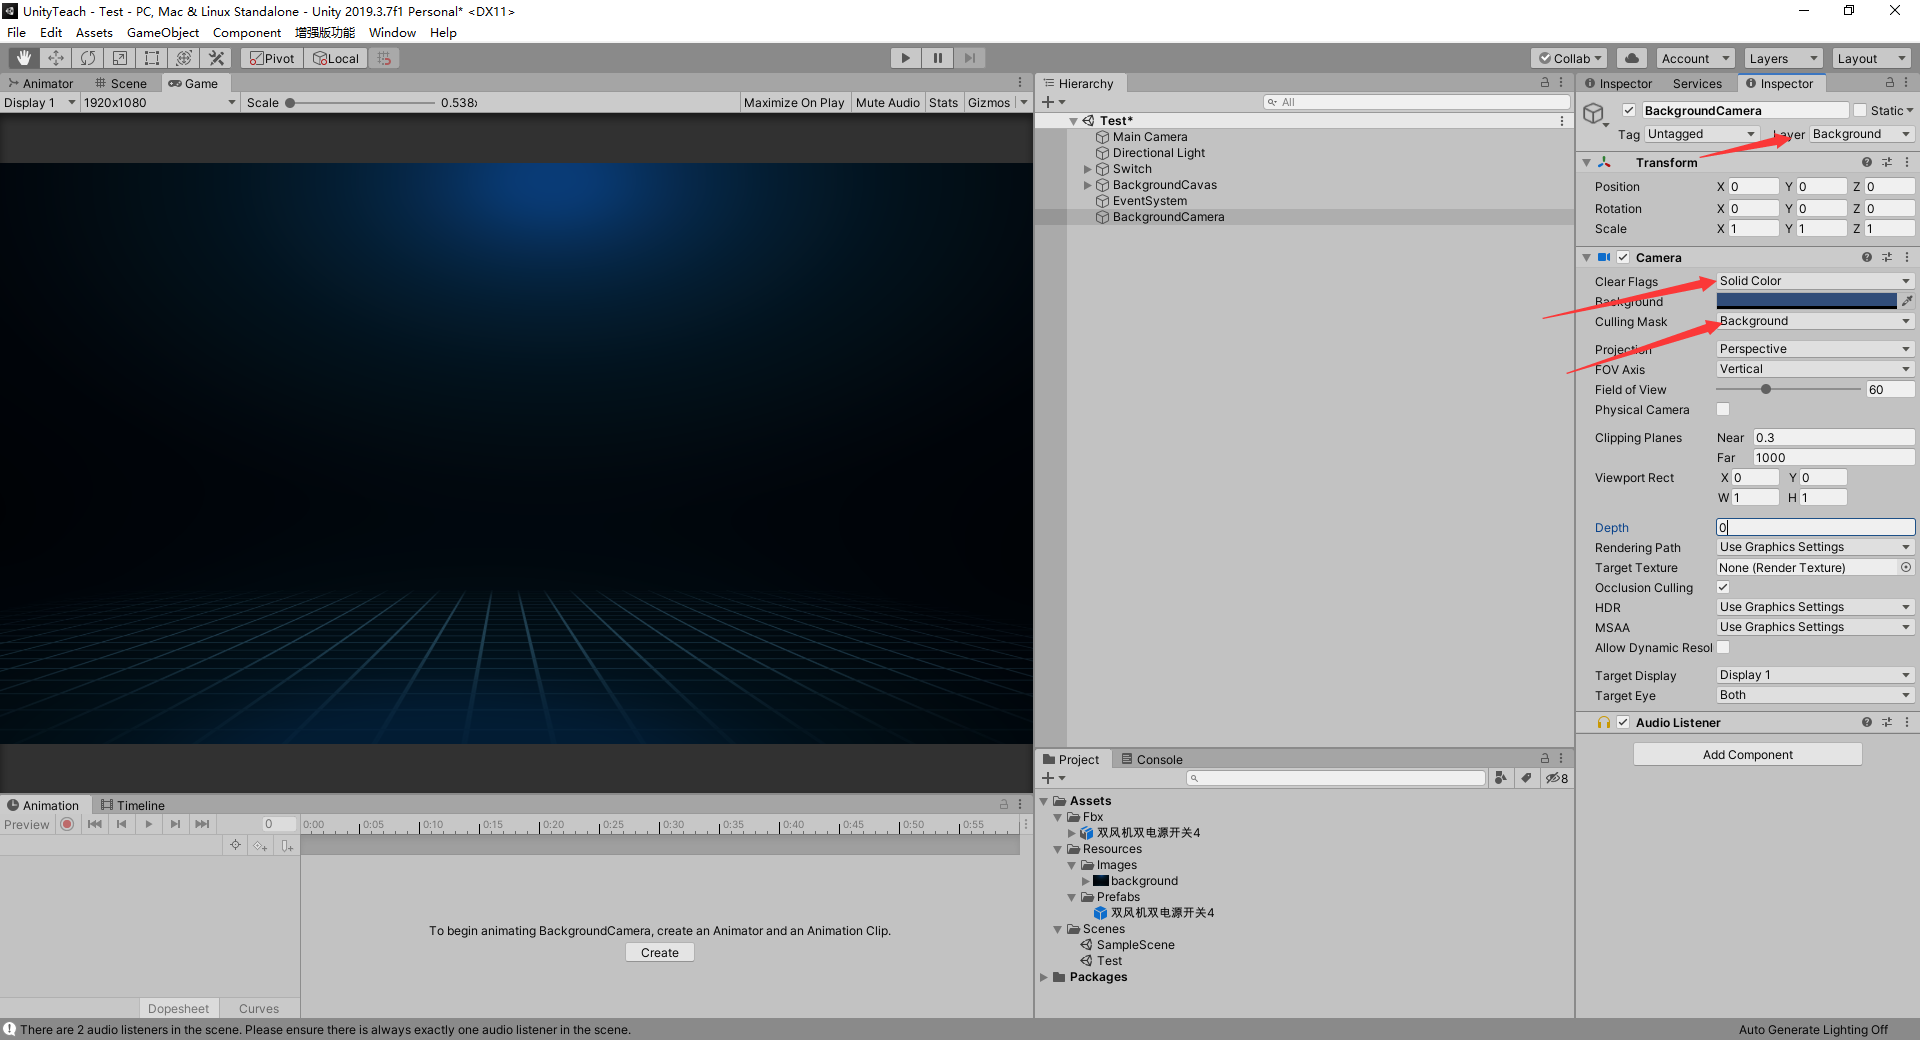
Task: Open the Clear Flags dropdown
Action: tap(1815, 281)
